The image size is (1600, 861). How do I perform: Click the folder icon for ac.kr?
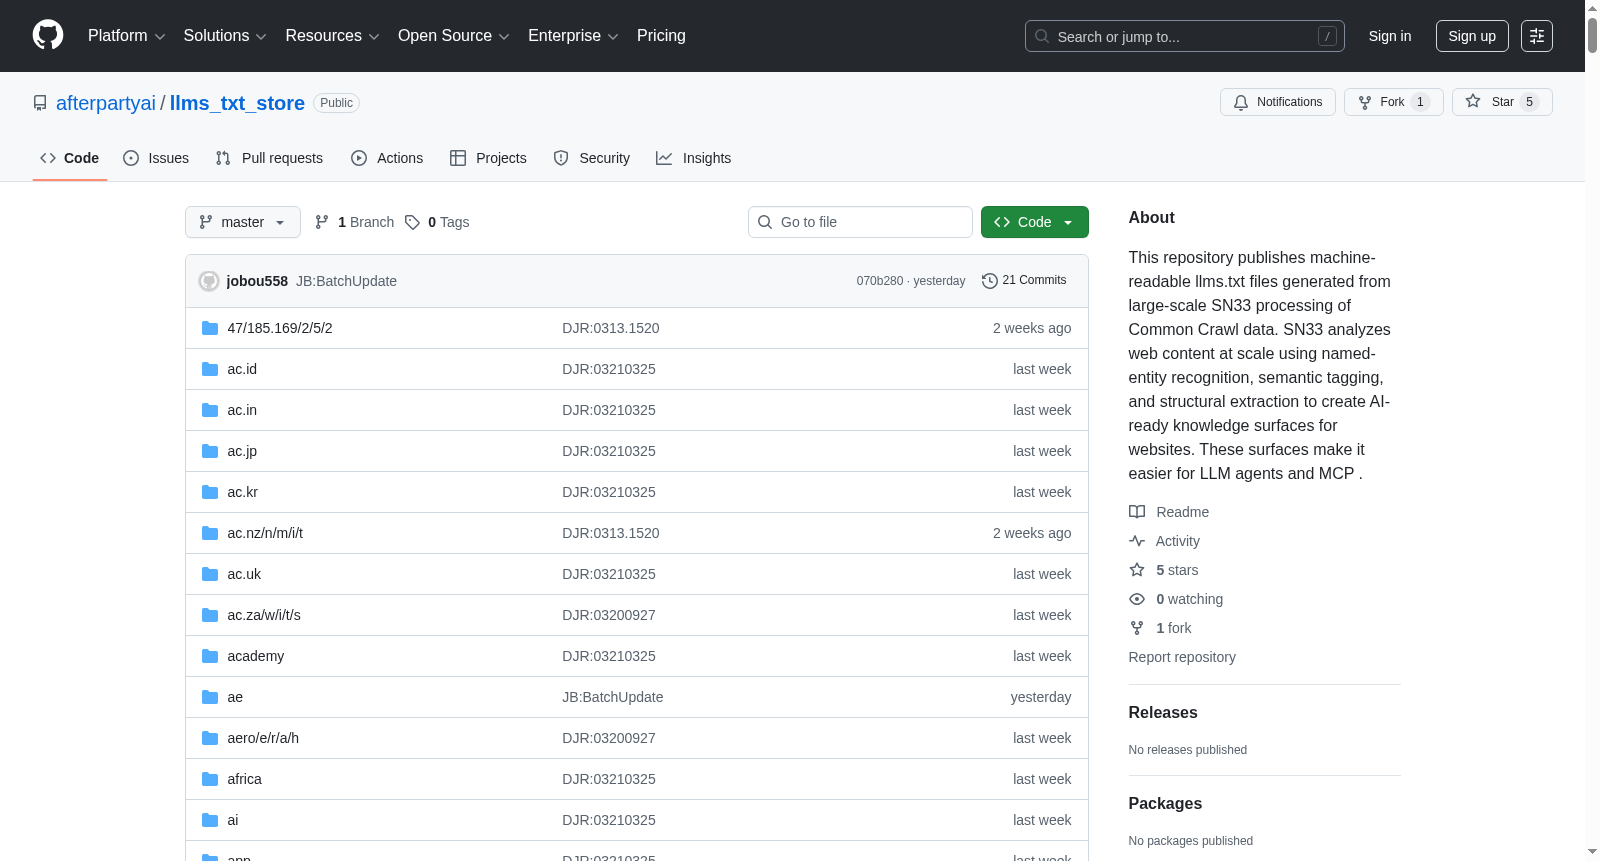[x=210, y=492]
